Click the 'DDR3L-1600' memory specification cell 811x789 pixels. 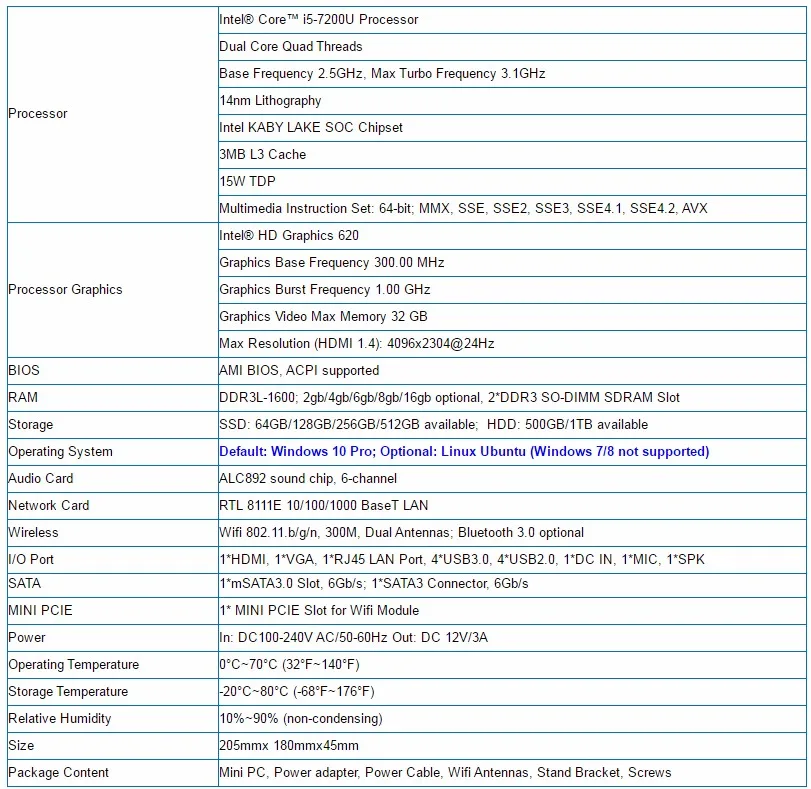512,397
